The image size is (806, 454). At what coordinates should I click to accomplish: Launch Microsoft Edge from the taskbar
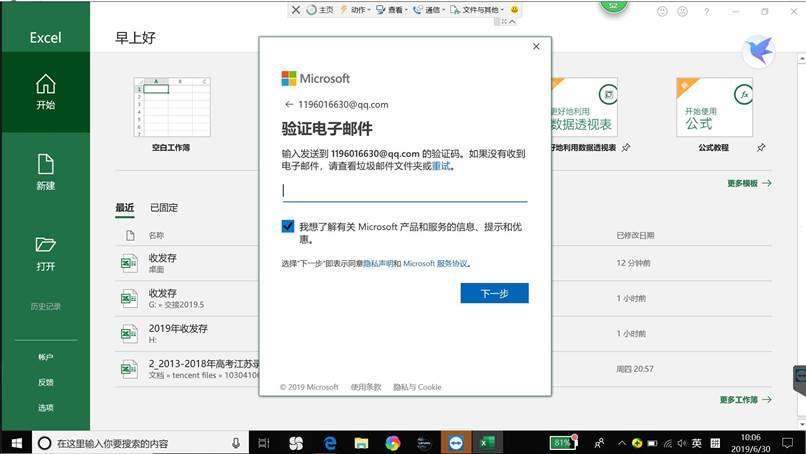pos(329,443)
